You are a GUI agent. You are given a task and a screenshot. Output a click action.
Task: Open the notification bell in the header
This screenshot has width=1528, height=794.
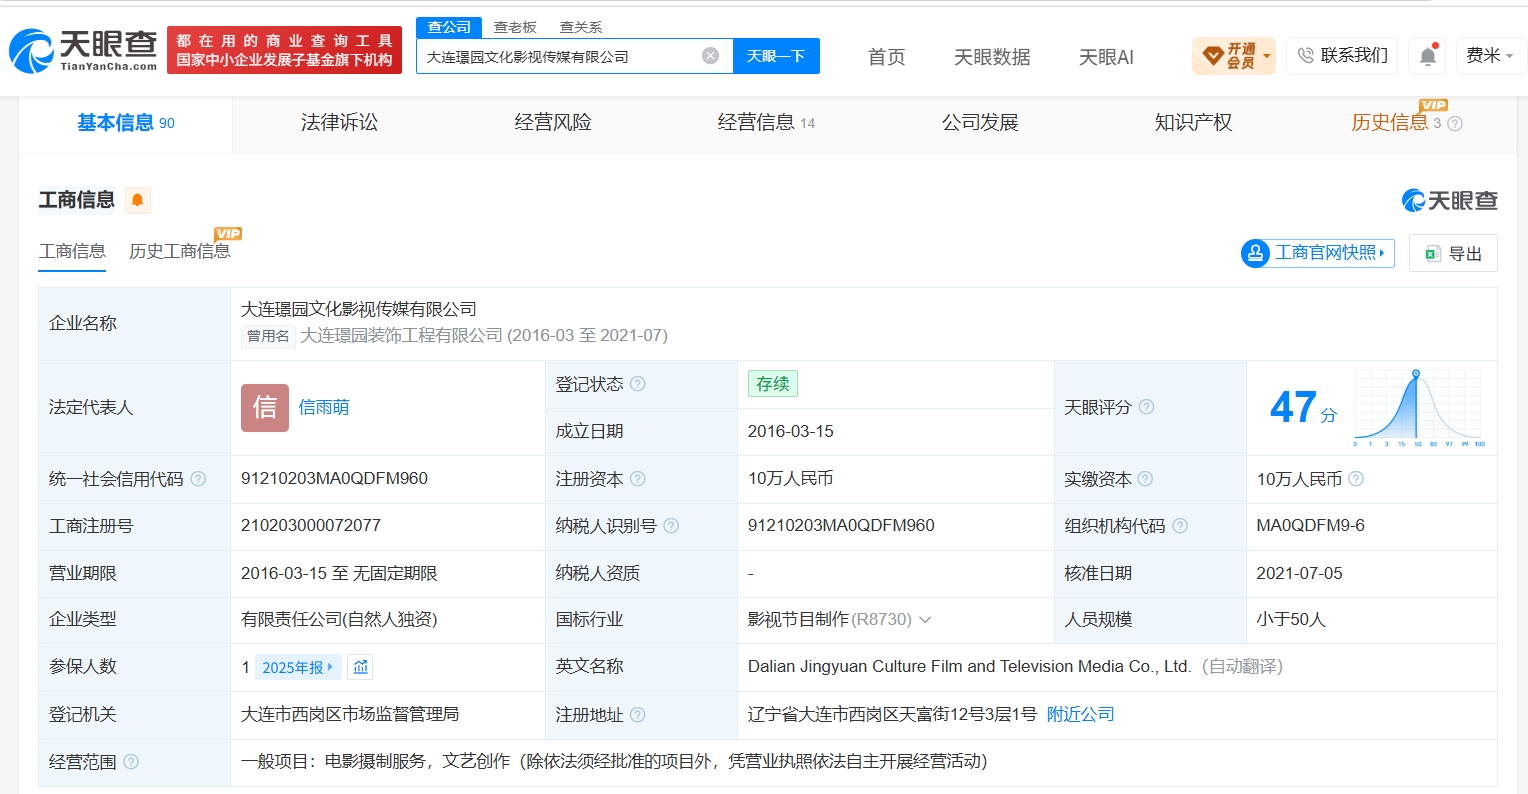1428,56
